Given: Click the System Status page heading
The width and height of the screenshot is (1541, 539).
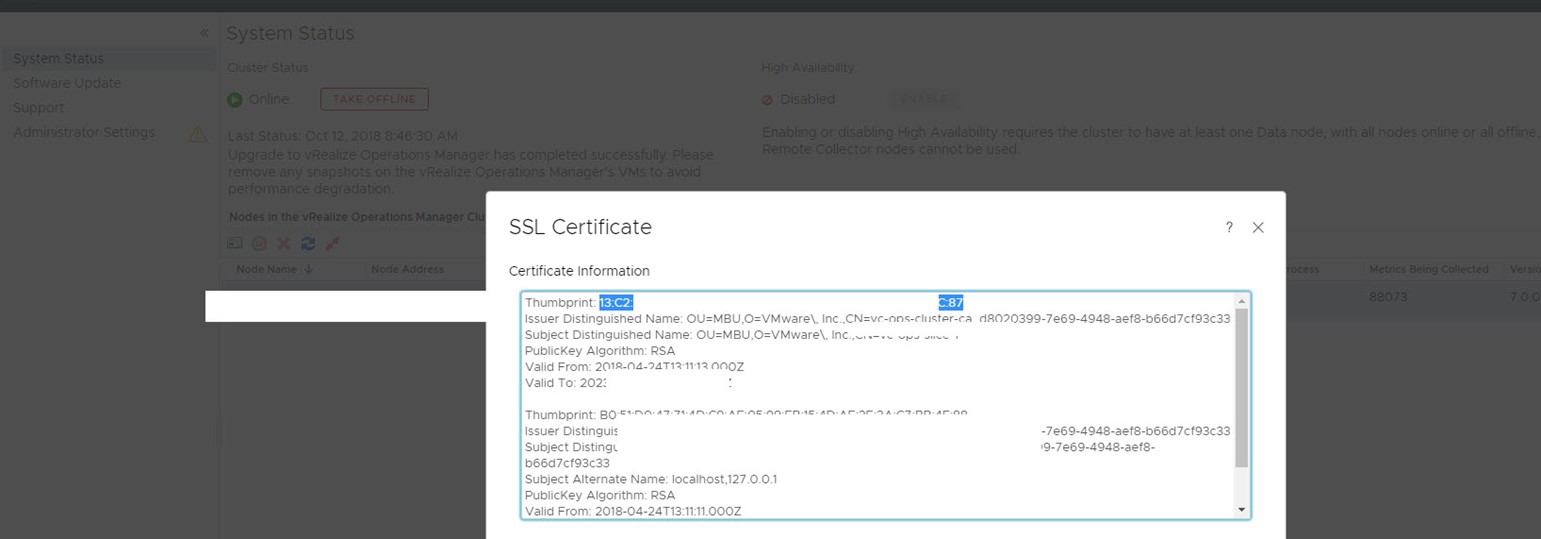Looking at the screenshot, I should tap(290, 33).
